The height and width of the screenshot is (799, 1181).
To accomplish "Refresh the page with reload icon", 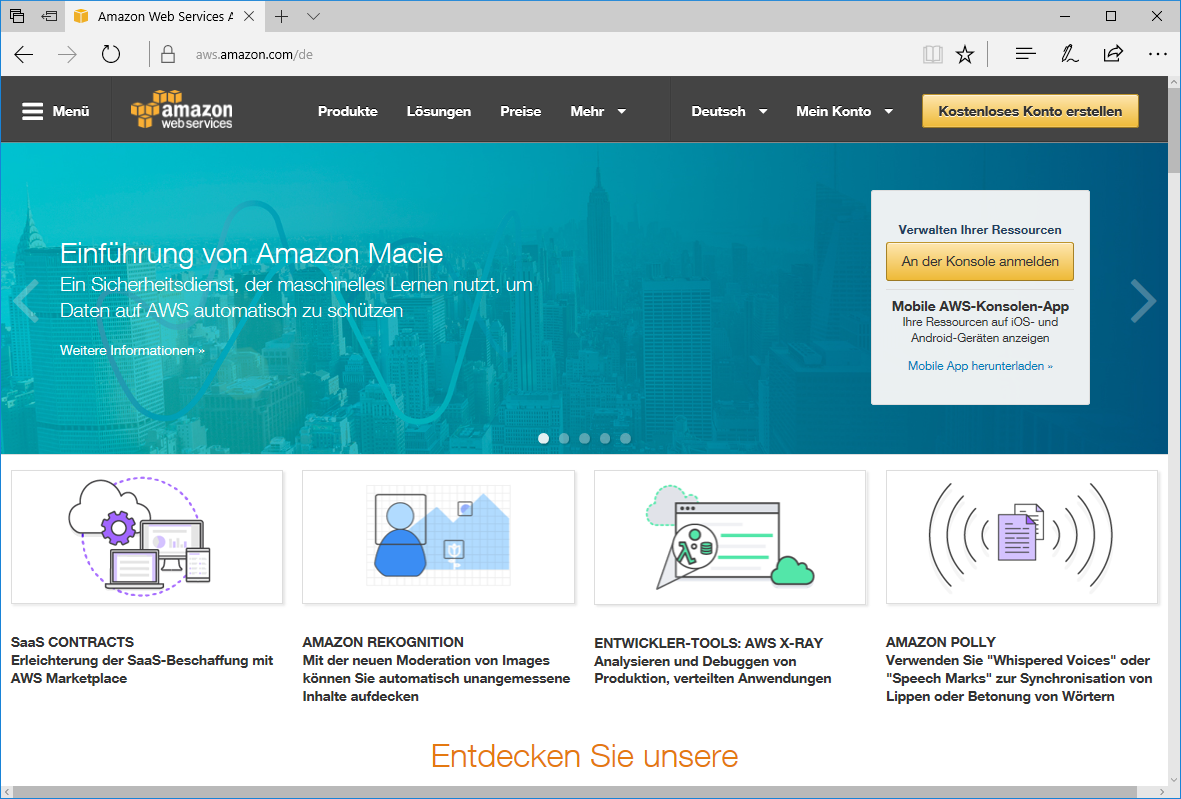I will pyautogui.click(x=111, y=54).
